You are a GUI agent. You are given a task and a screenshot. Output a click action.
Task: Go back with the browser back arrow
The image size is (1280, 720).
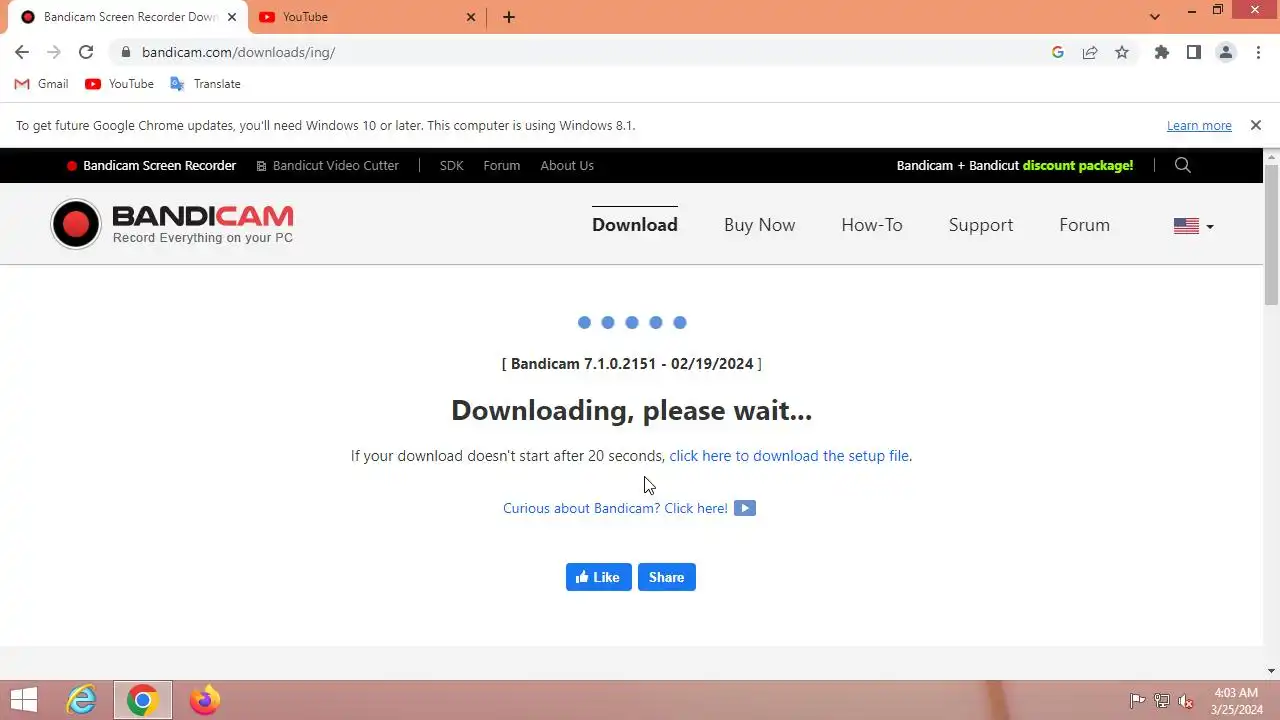[22, 52]
